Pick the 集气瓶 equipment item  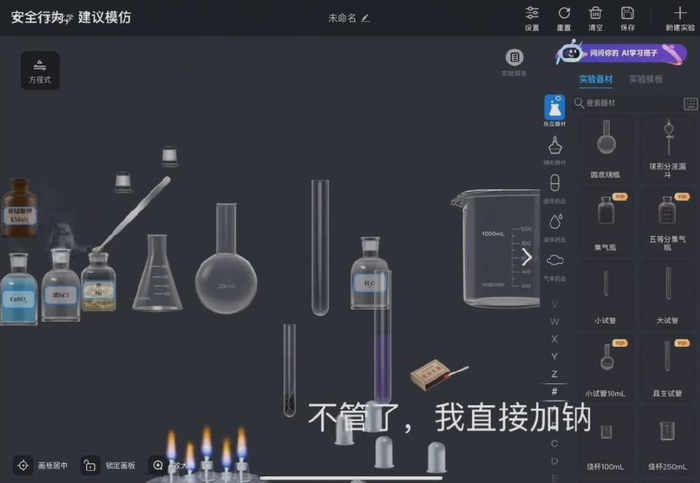pos(605,222)
